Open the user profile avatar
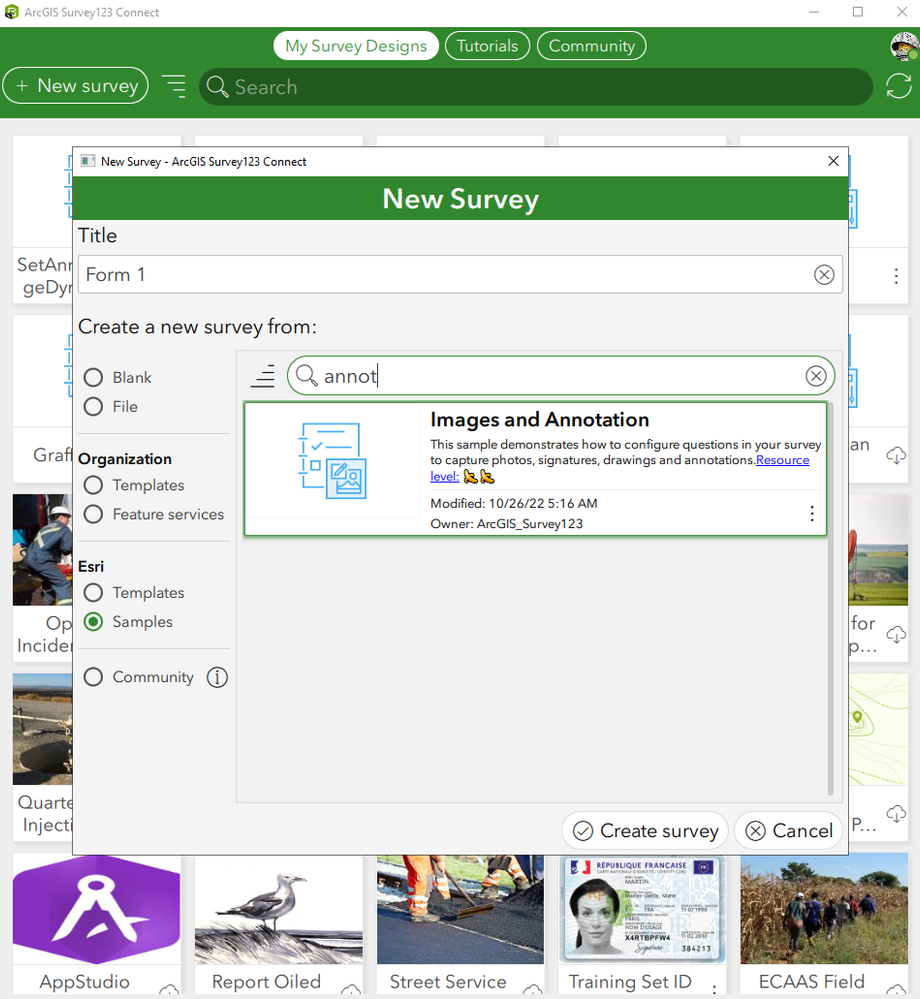 click(x=903, y=46)
